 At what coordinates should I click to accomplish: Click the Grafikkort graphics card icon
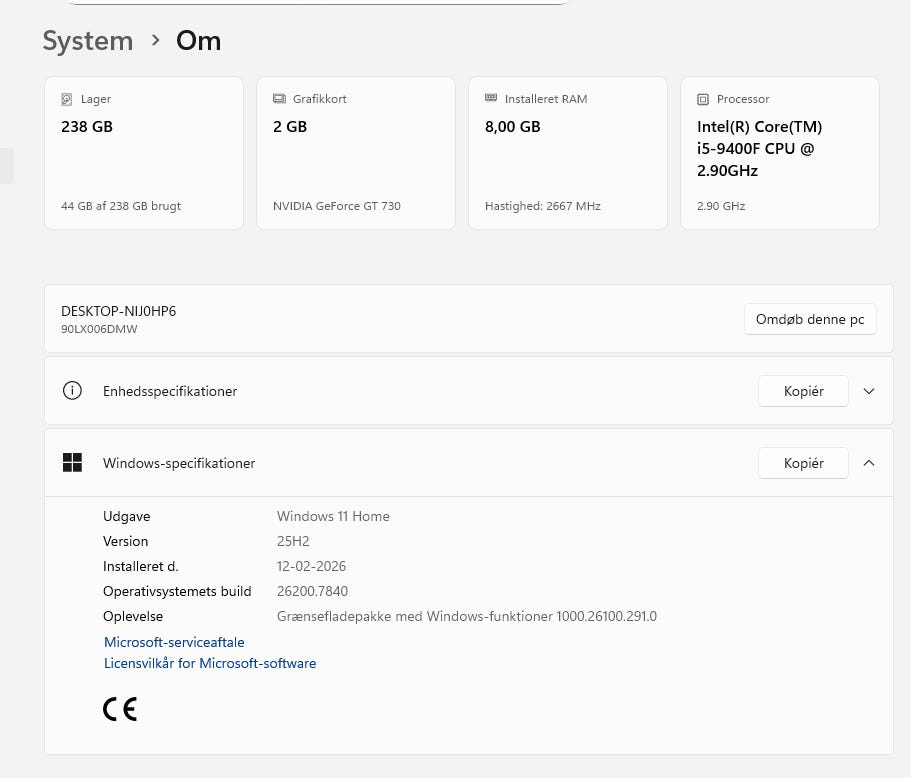coord(279,99)
